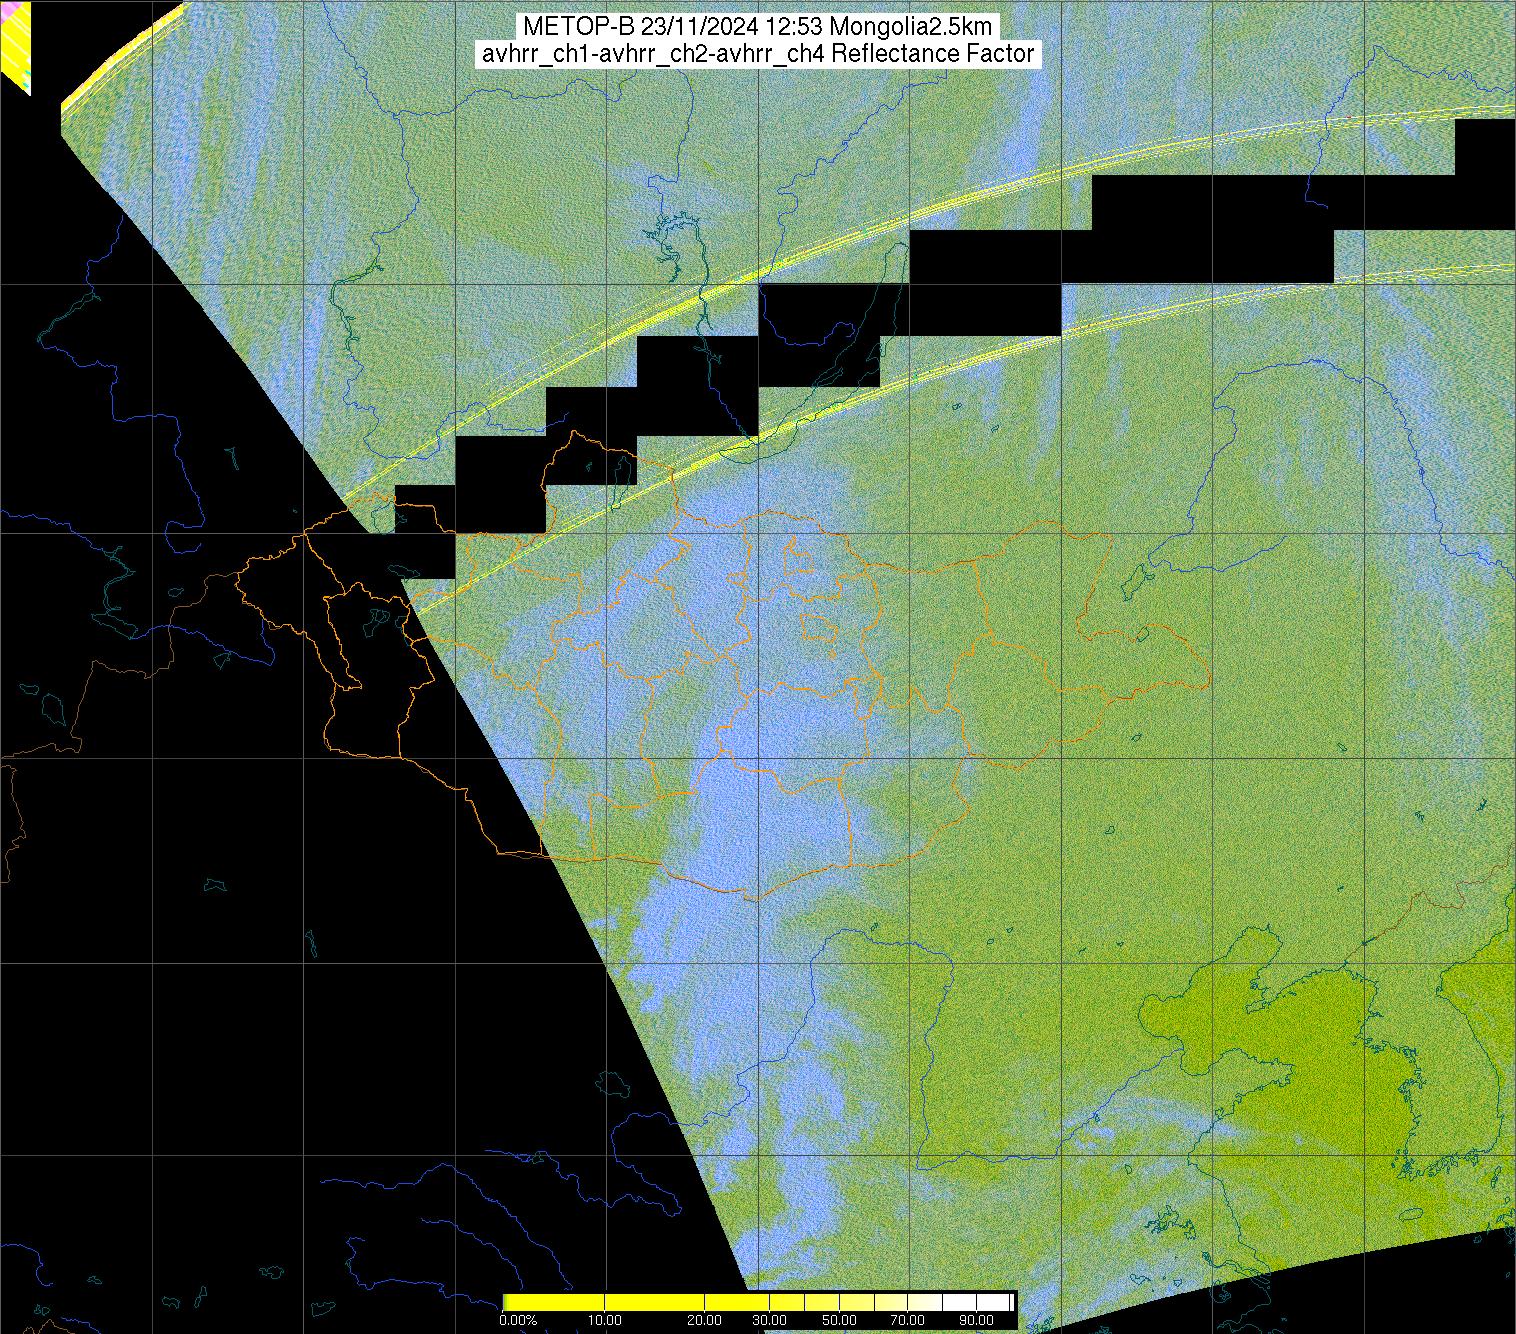Click the 90.00 colorbar label
Viewport: 1516px width, 1334px height.
click(x=975, y=1321)
